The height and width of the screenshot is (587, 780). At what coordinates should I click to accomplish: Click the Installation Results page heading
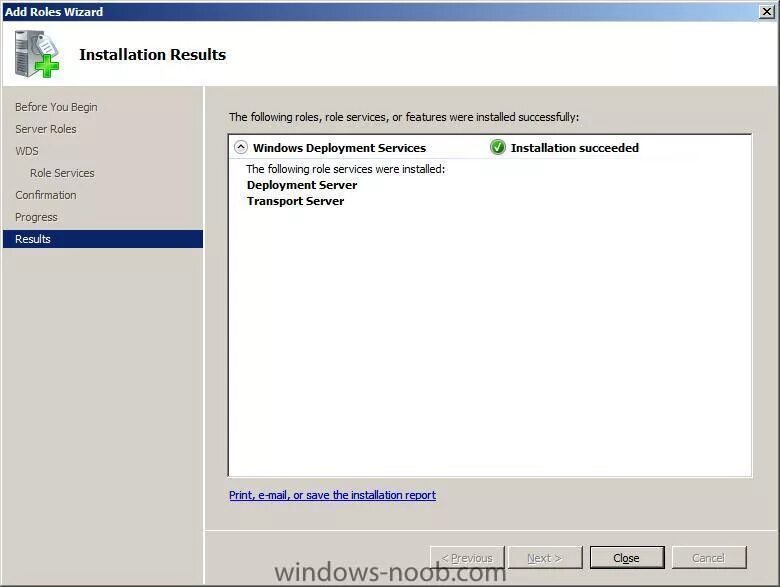(153, 54)
